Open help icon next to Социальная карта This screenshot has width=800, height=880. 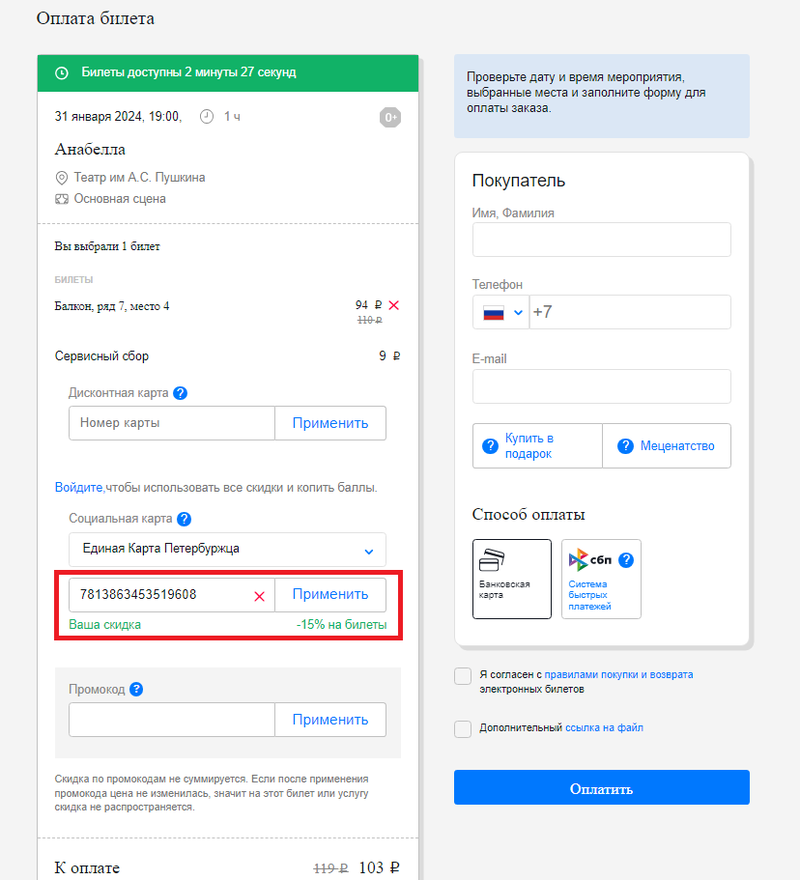coord(184,519)
